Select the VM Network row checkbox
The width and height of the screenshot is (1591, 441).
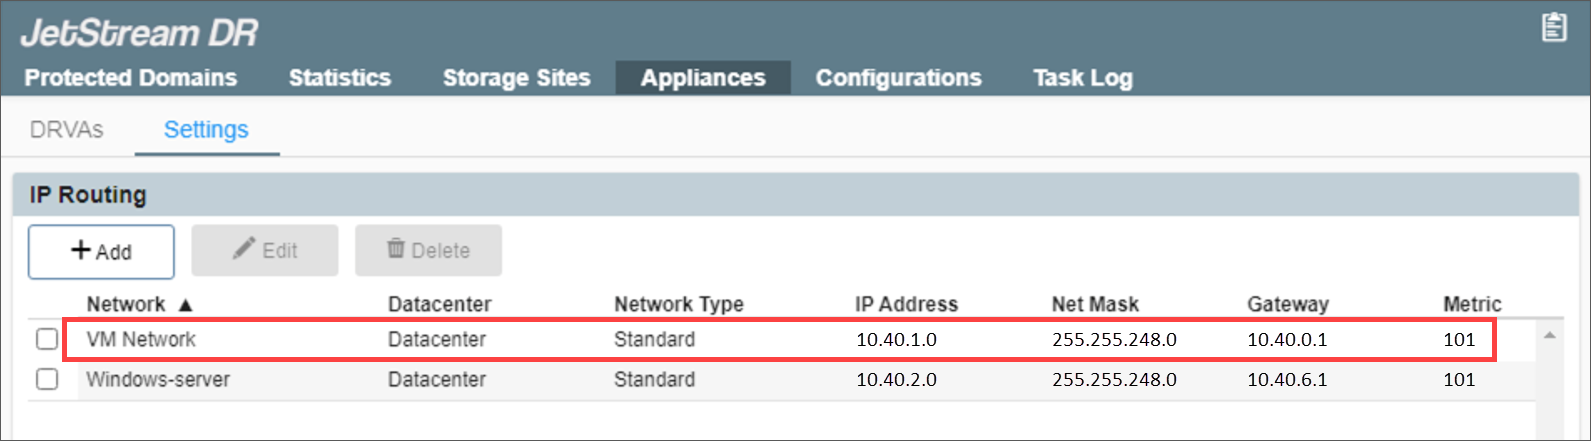pos(47,339)
